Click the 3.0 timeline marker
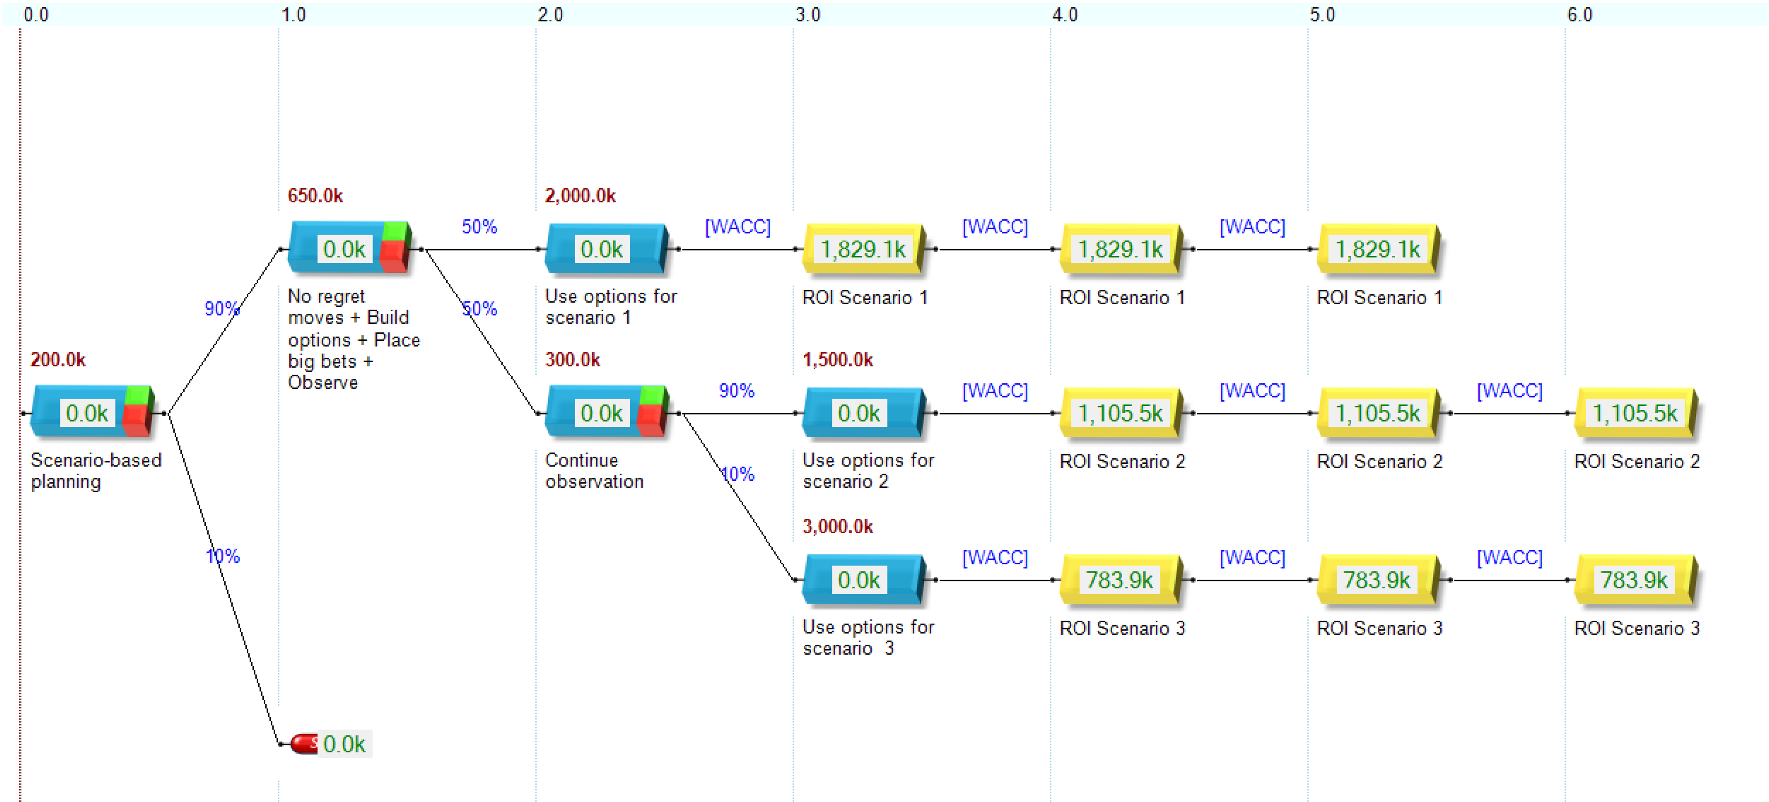The width and height of the screenshot is (1769, 802). [807, 15]
